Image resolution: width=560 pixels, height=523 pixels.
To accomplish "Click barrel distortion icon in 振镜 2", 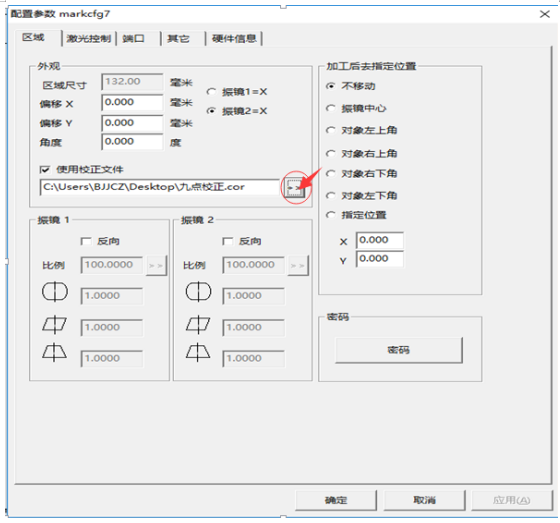I will click(x=198, y=292).
